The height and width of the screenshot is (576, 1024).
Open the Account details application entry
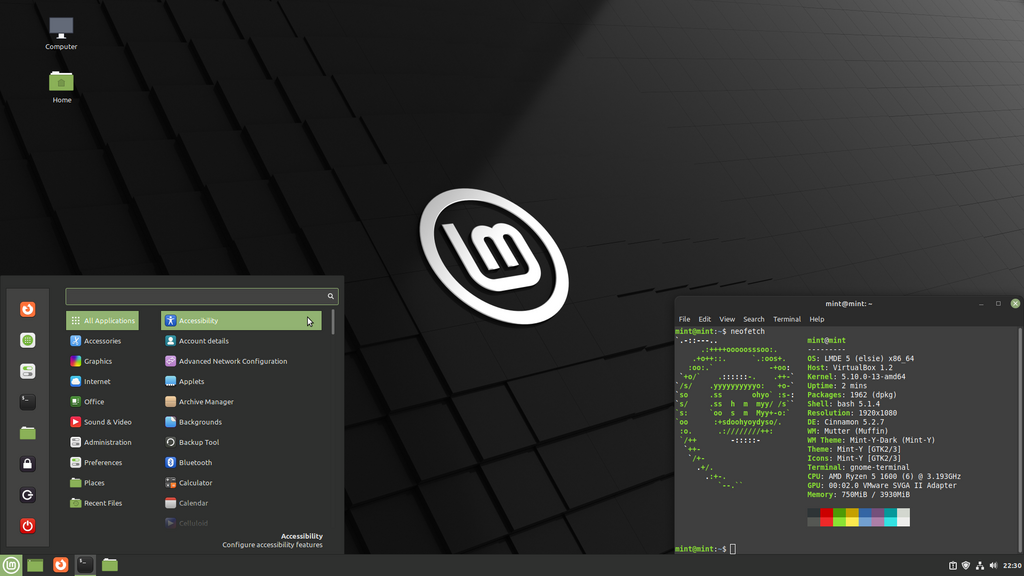(x=241, y=341)
